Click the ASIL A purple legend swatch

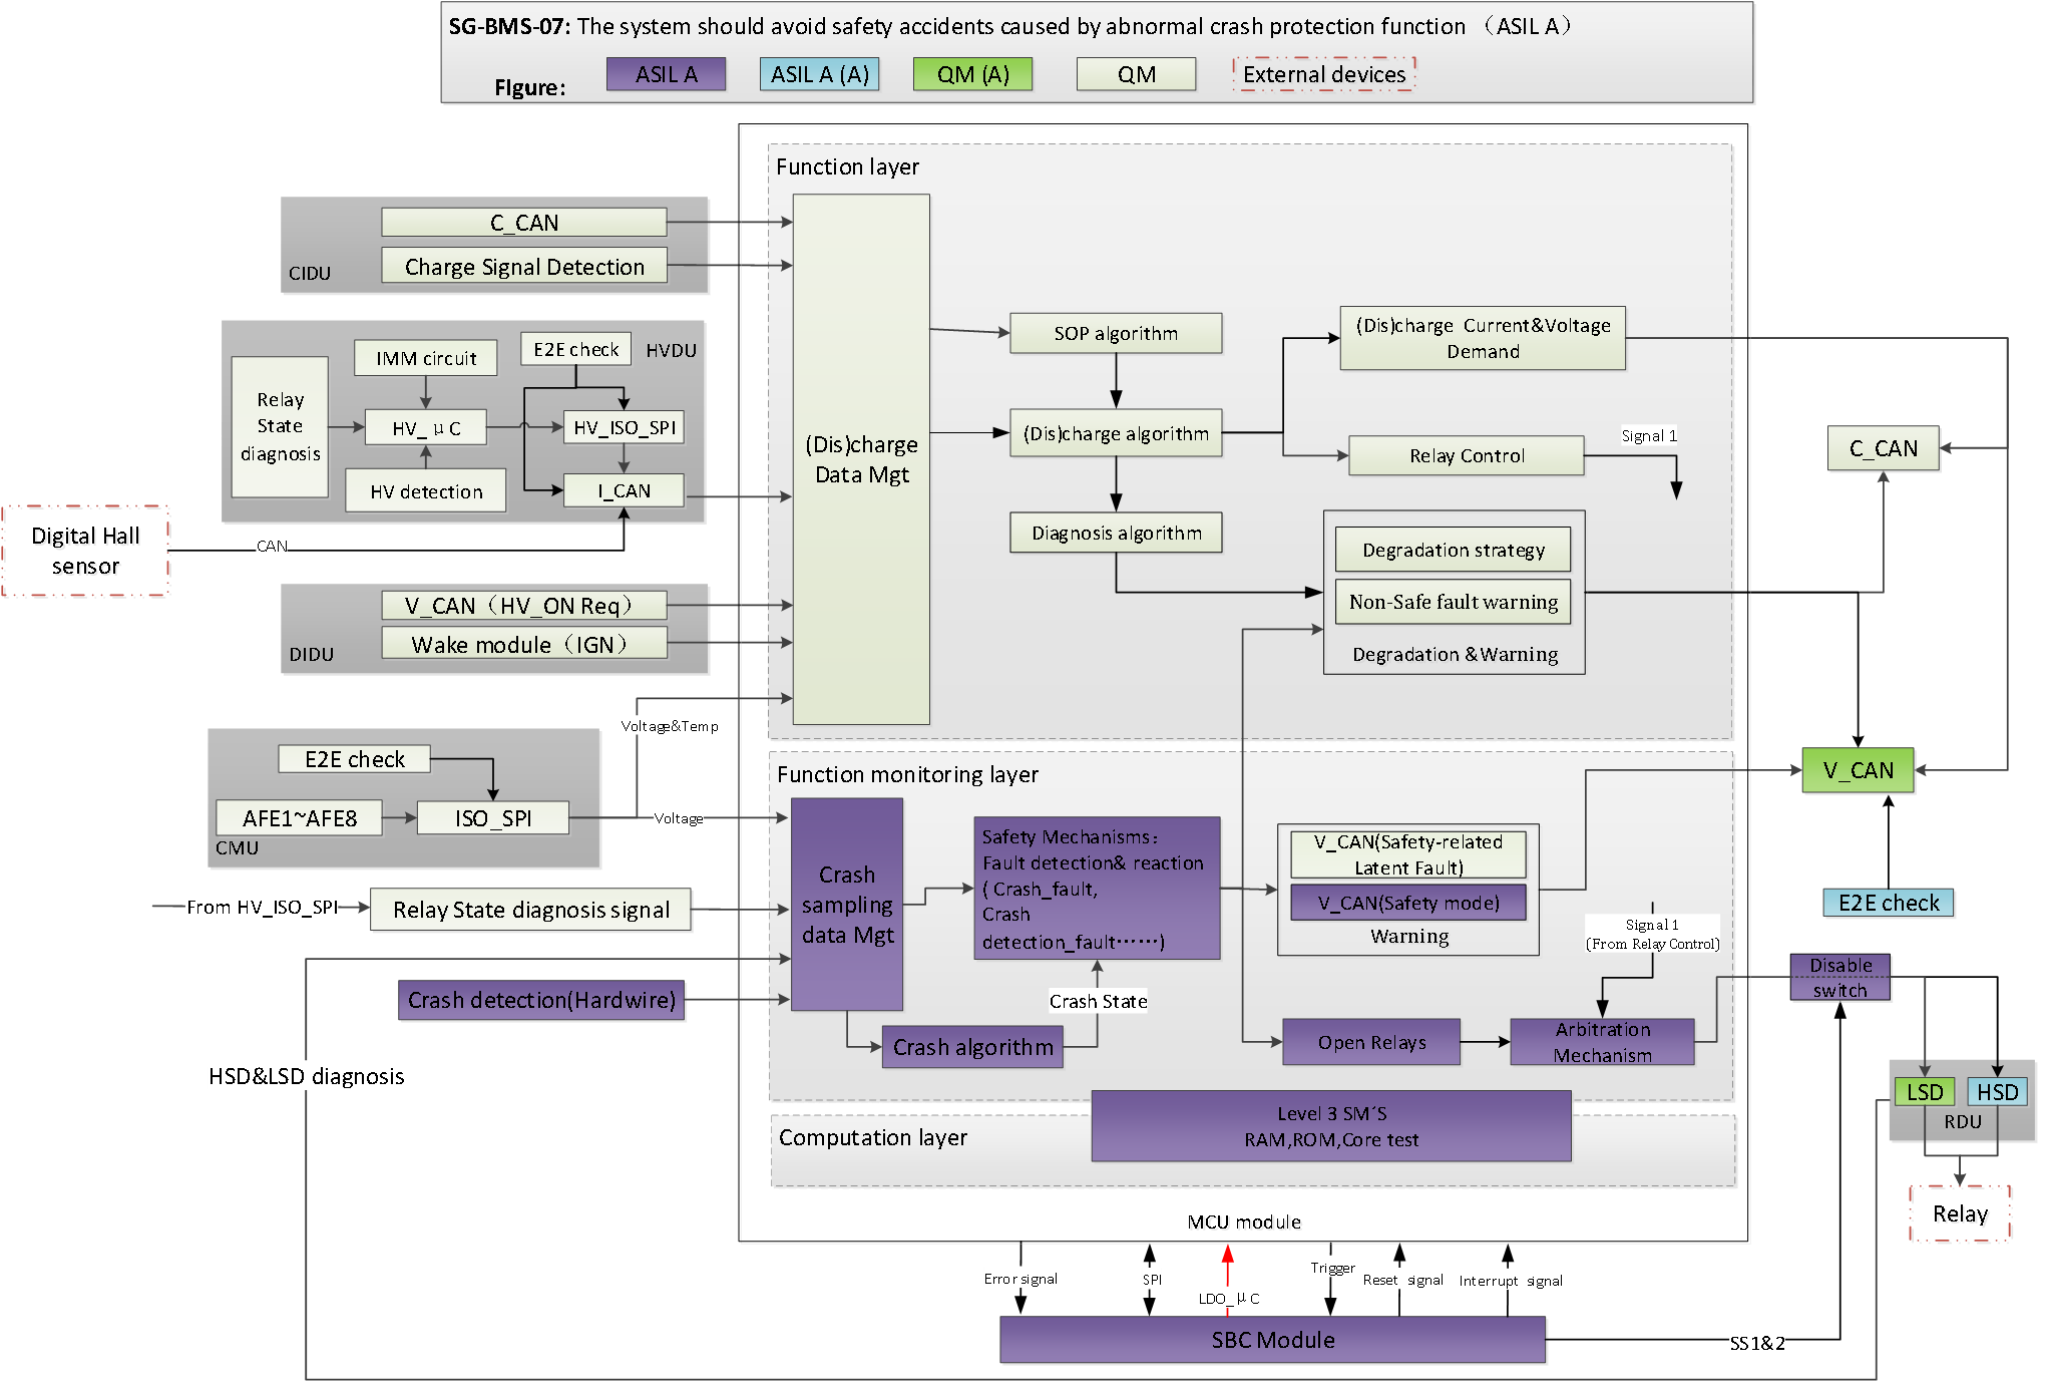666,74
